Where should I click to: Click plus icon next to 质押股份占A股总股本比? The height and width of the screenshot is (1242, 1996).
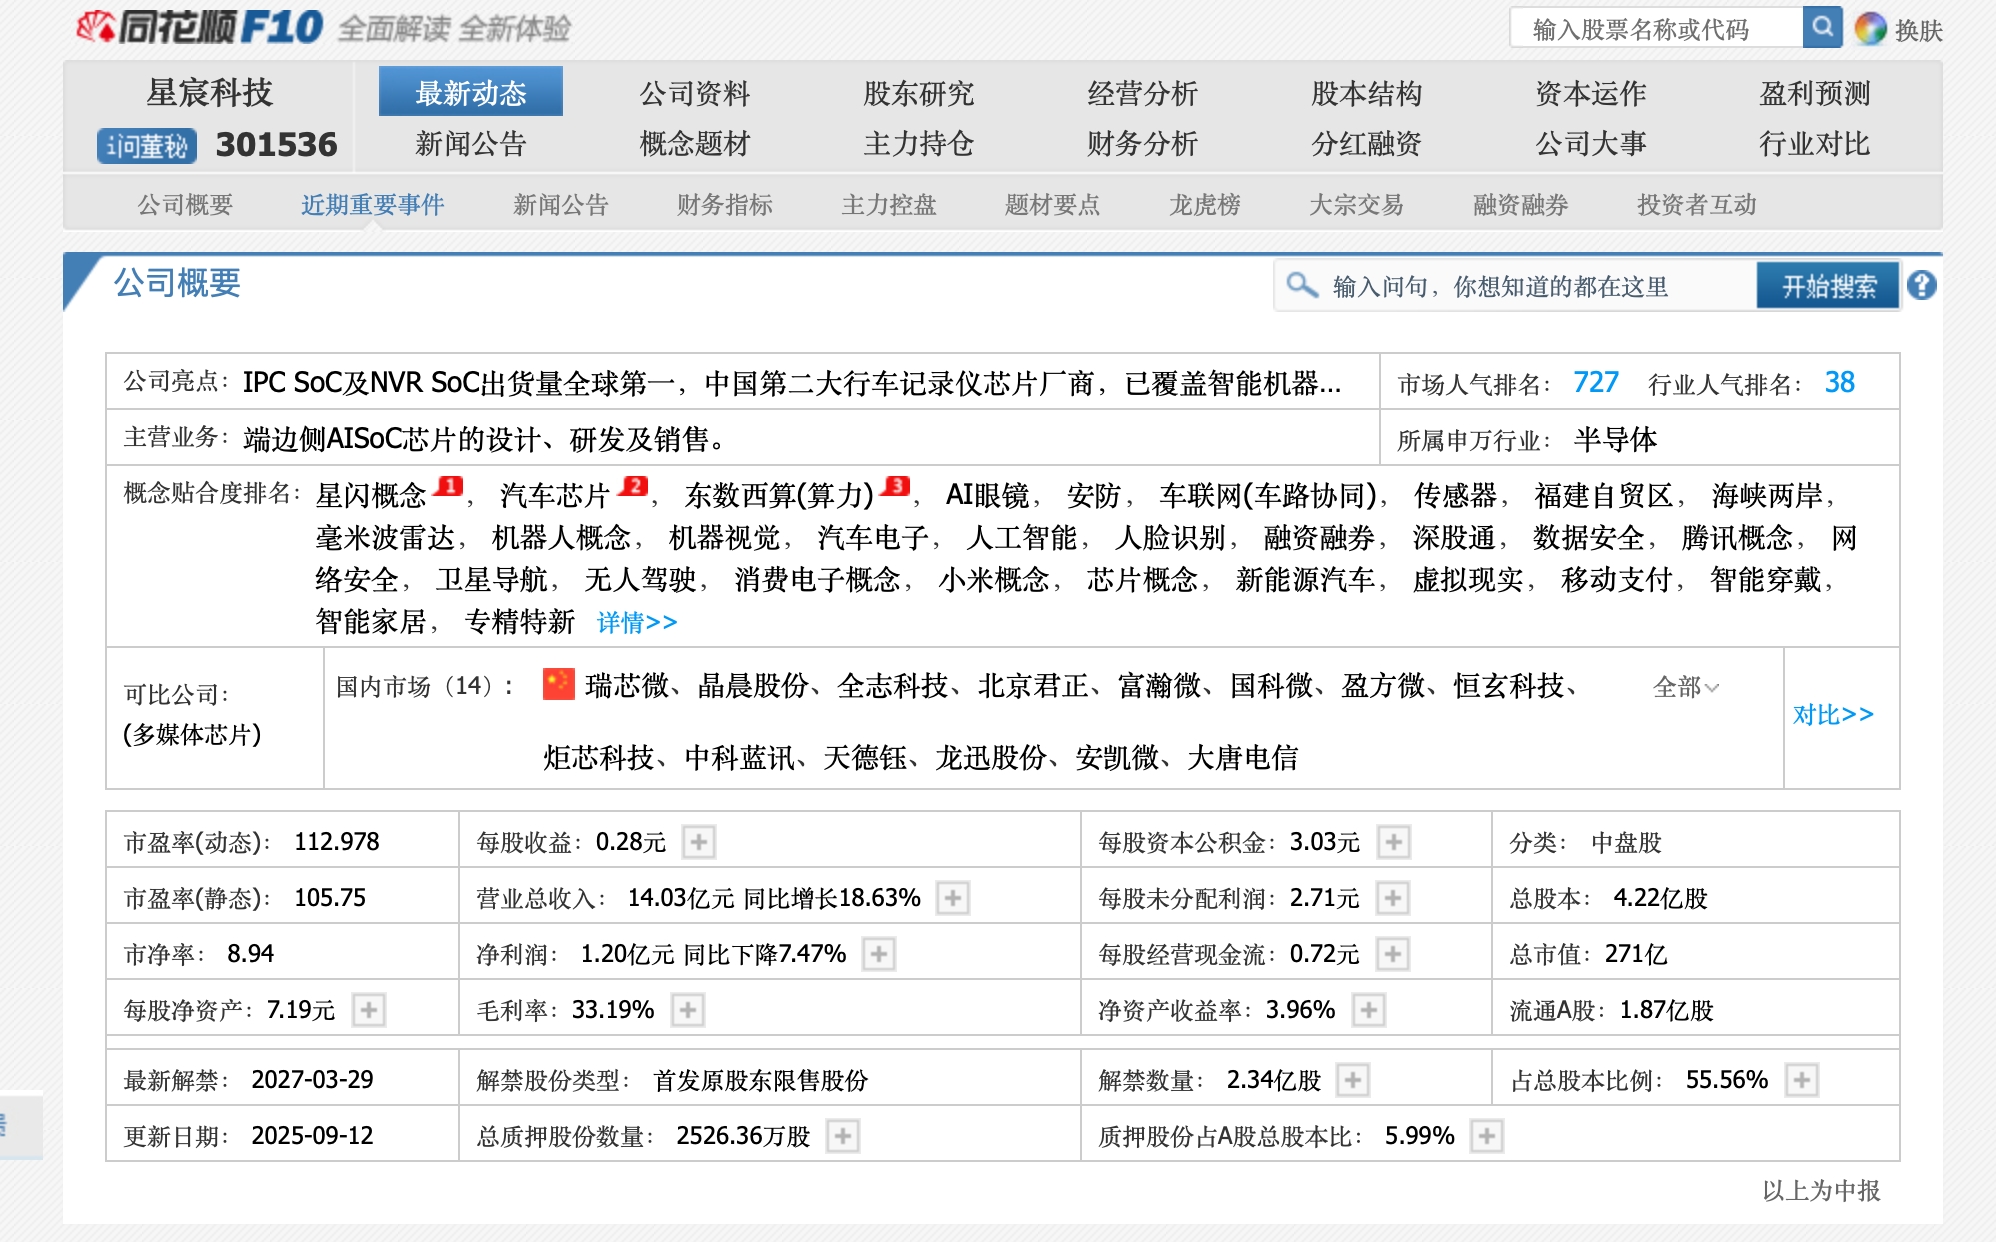coord(1487,1136)
